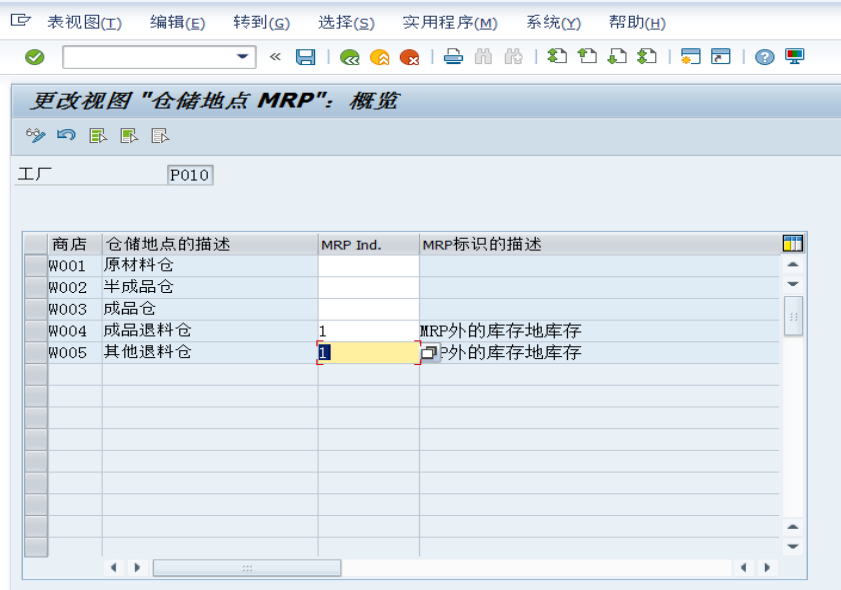
Task: Click the yellow Exit icon
Action: pyautogui.click(x=380, y=57)
